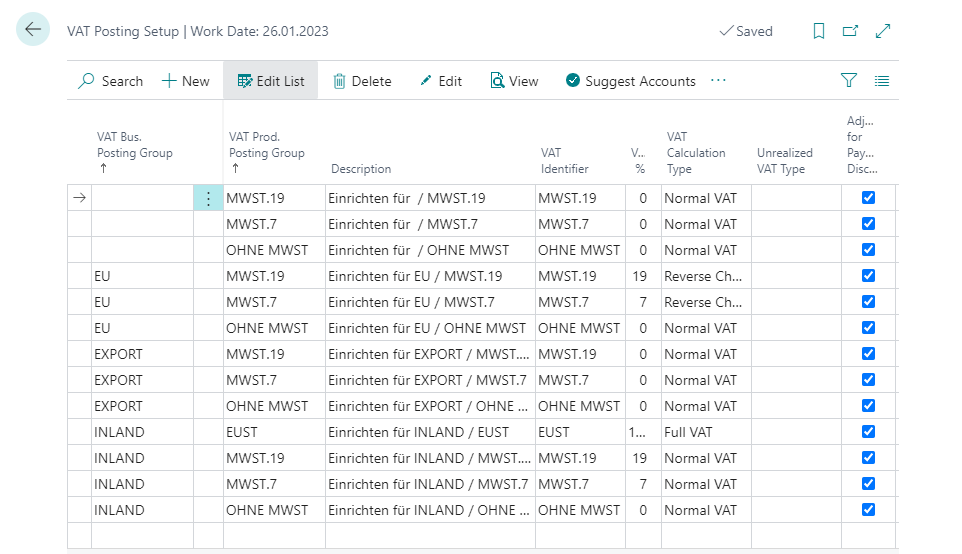Click 'Einrichten für INLAND / MWST.7' description
The height and width of the screenshot is (554, 962).
click(x=430, y=484)
